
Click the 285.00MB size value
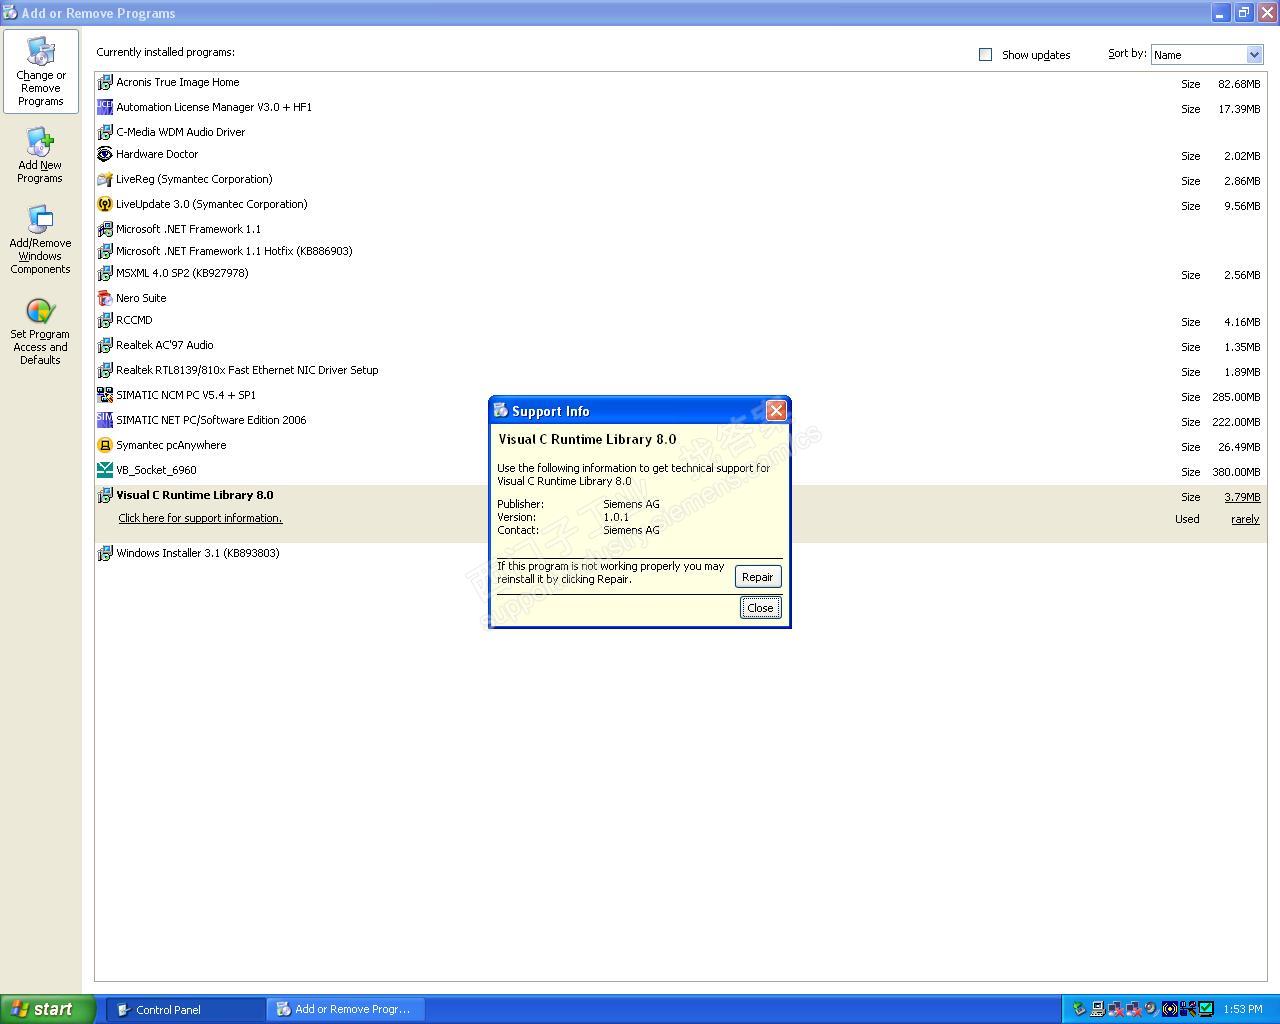pyautogui.click(x=1236, y=397)
